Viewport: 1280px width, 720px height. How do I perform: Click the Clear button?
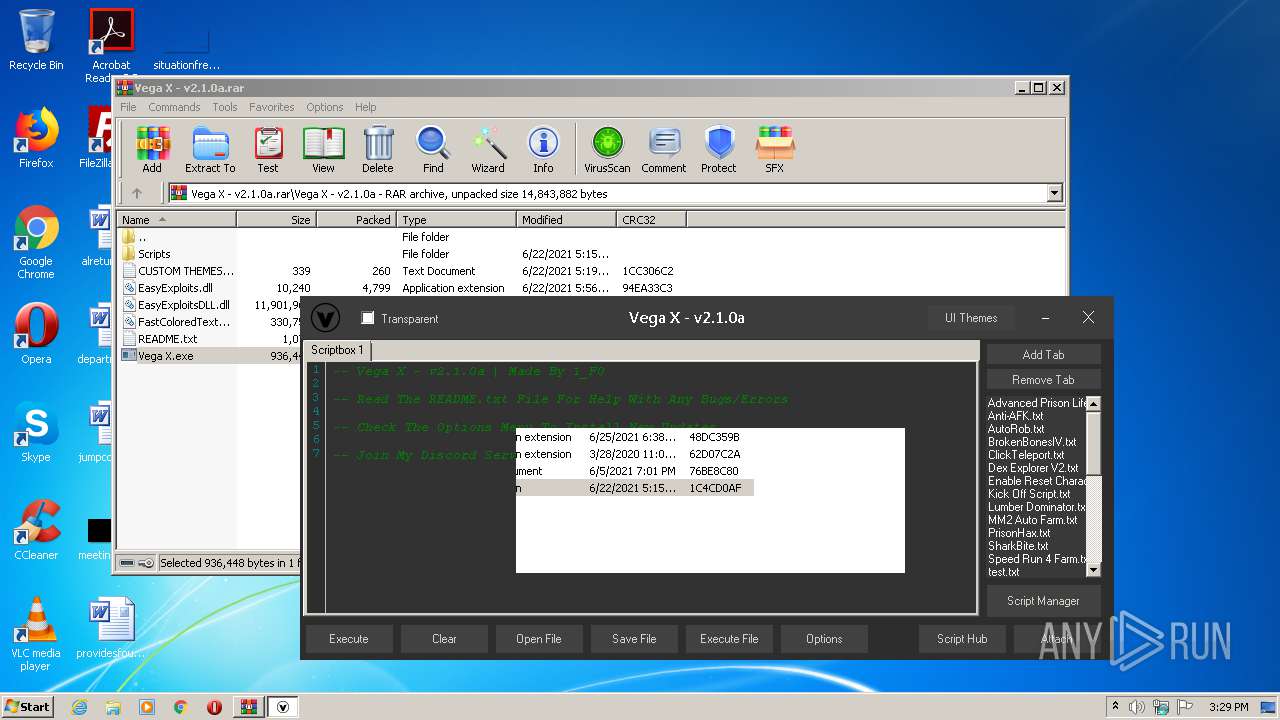coord(444,638)
